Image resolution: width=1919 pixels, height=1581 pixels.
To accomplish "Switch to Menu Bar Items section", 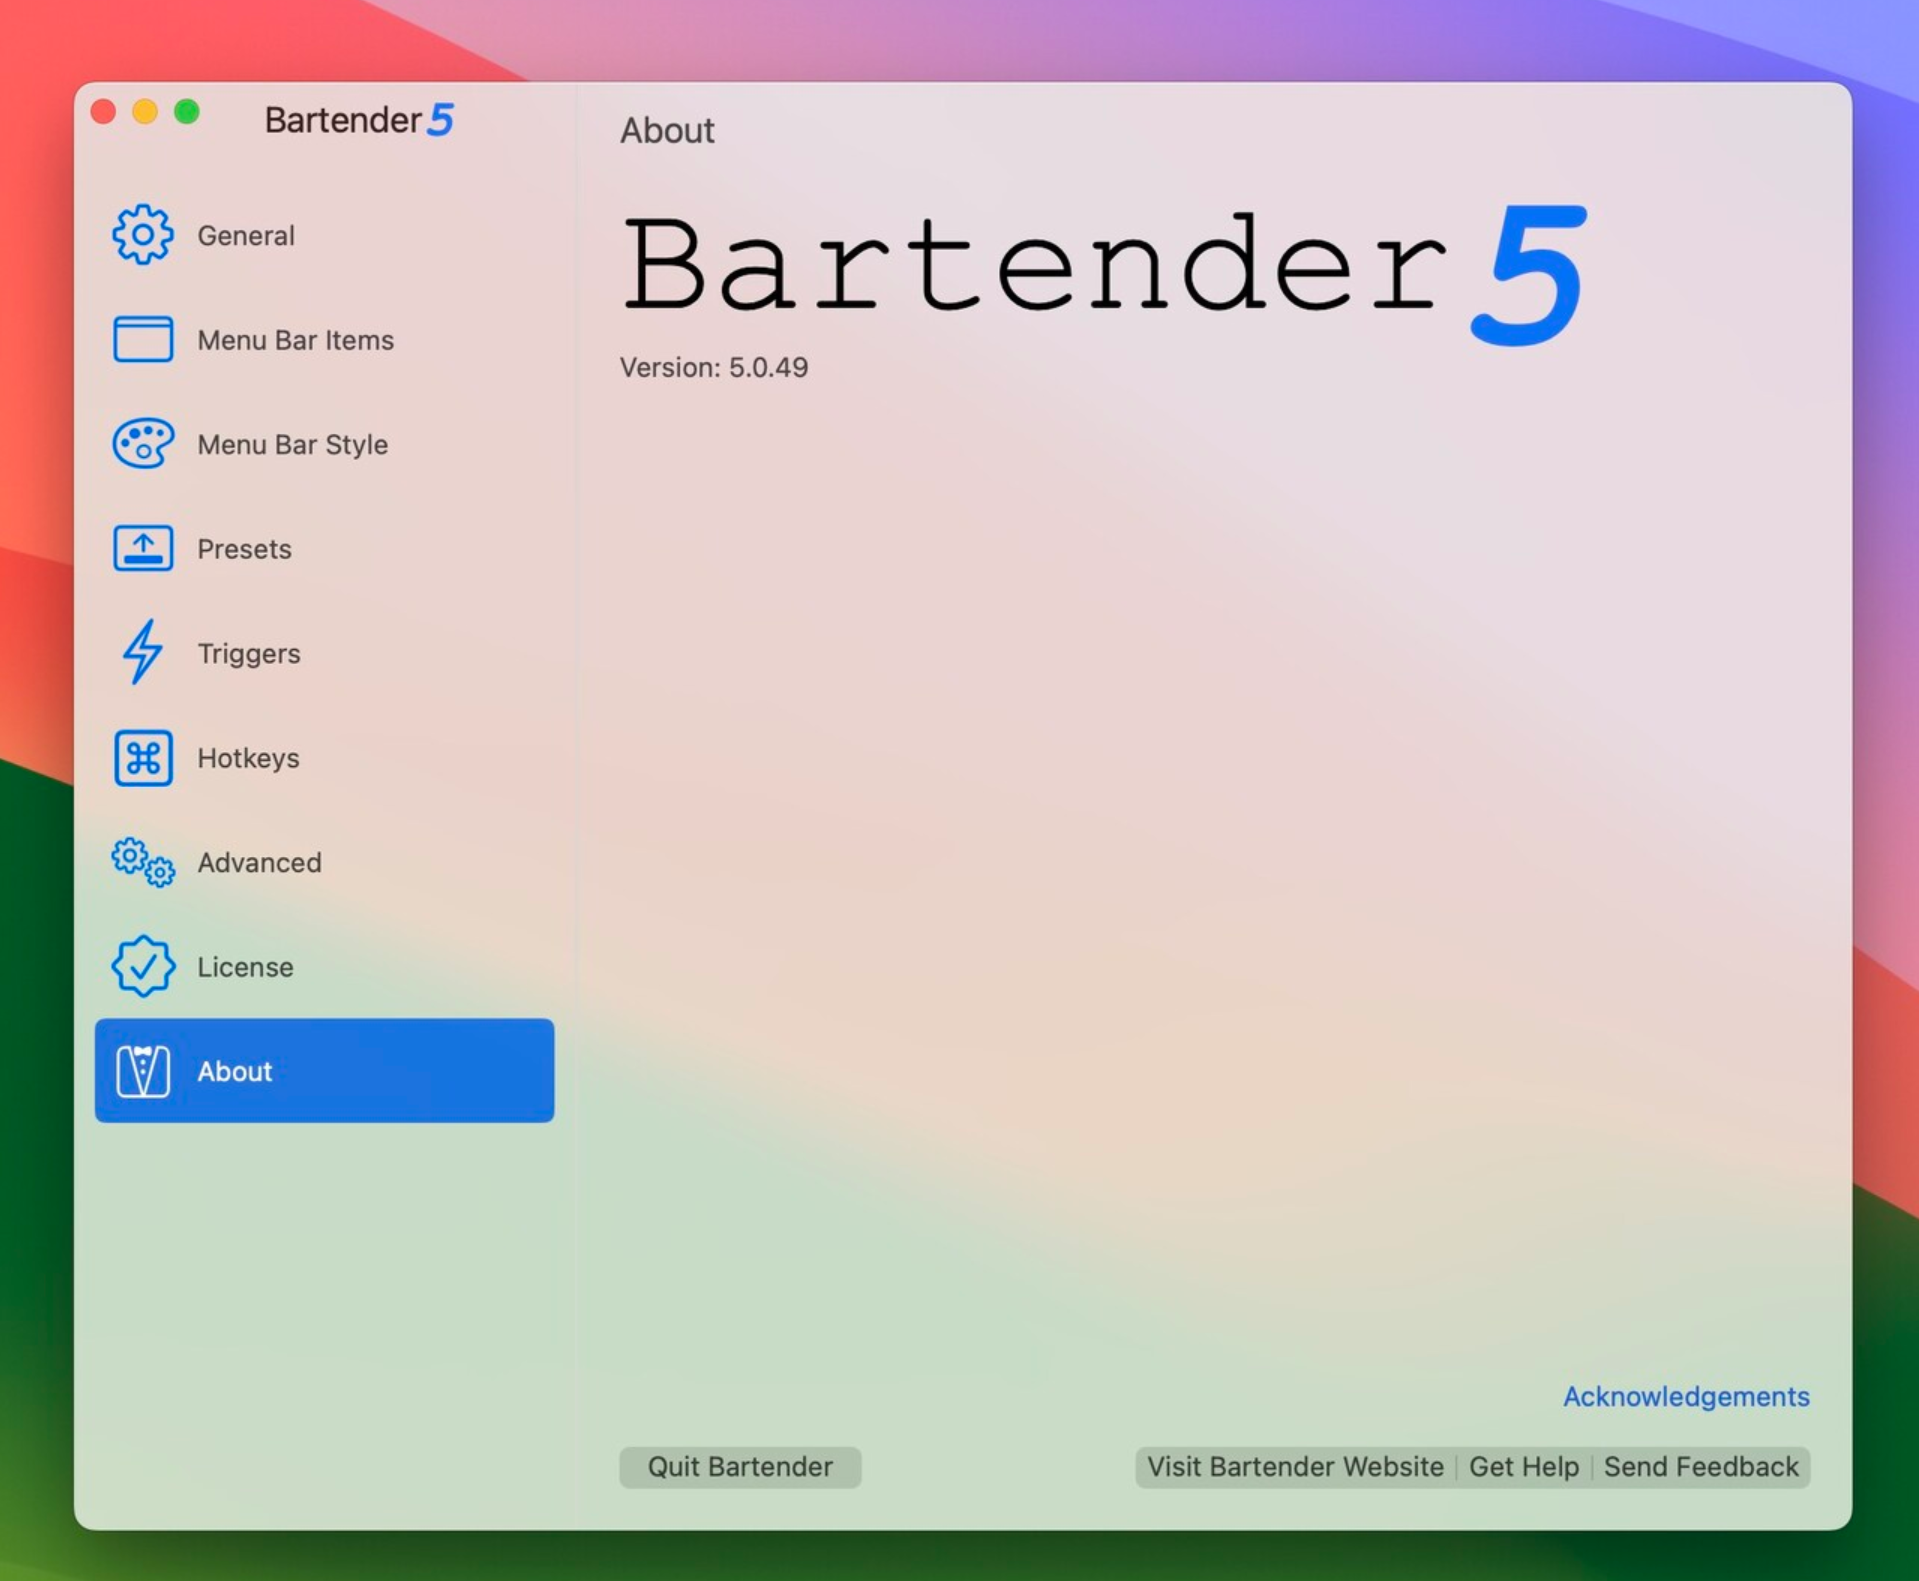I will [x=295, y=340].
